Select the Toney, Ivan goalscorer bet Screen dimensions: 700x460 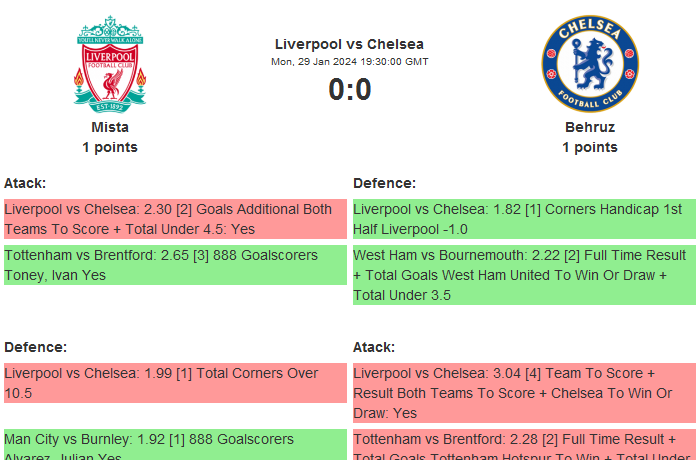click(175, 264)
